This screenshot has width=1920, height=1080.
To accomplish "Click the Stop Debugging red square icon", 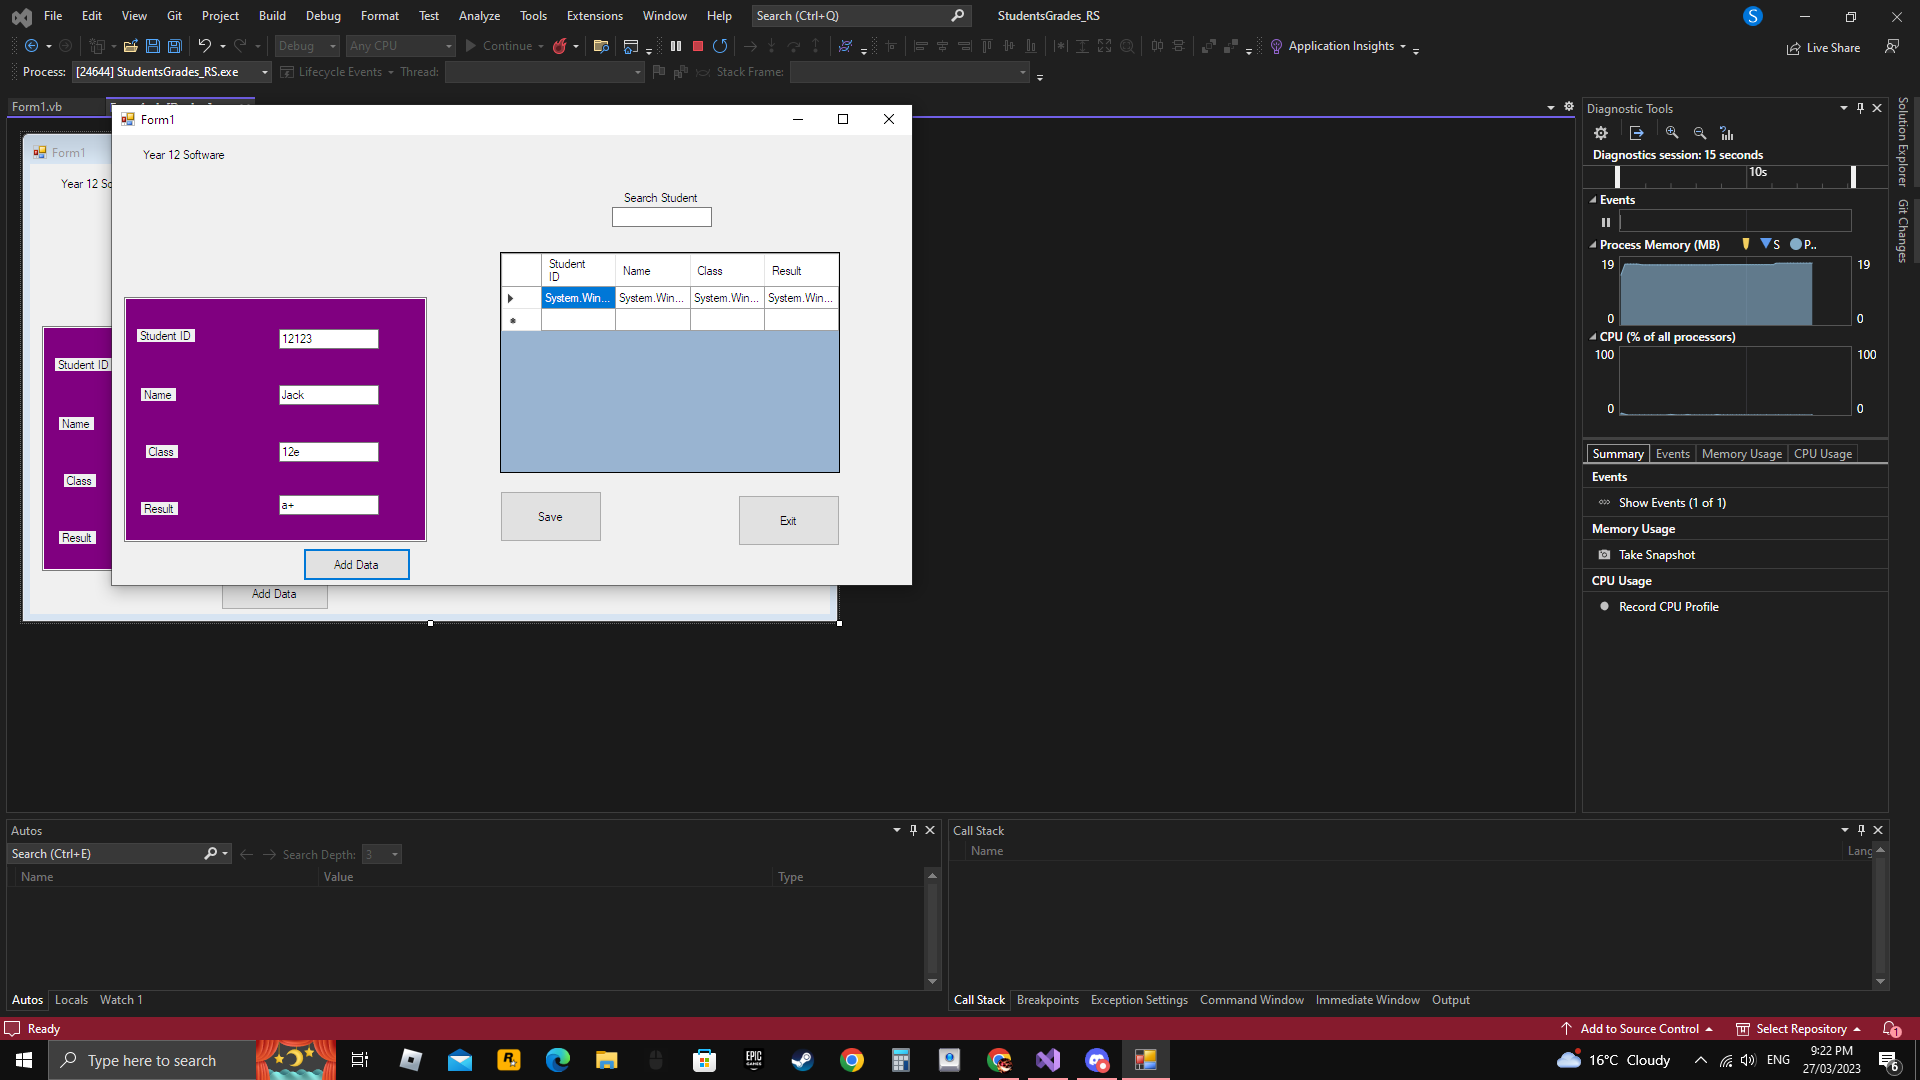I will [698, 46].
